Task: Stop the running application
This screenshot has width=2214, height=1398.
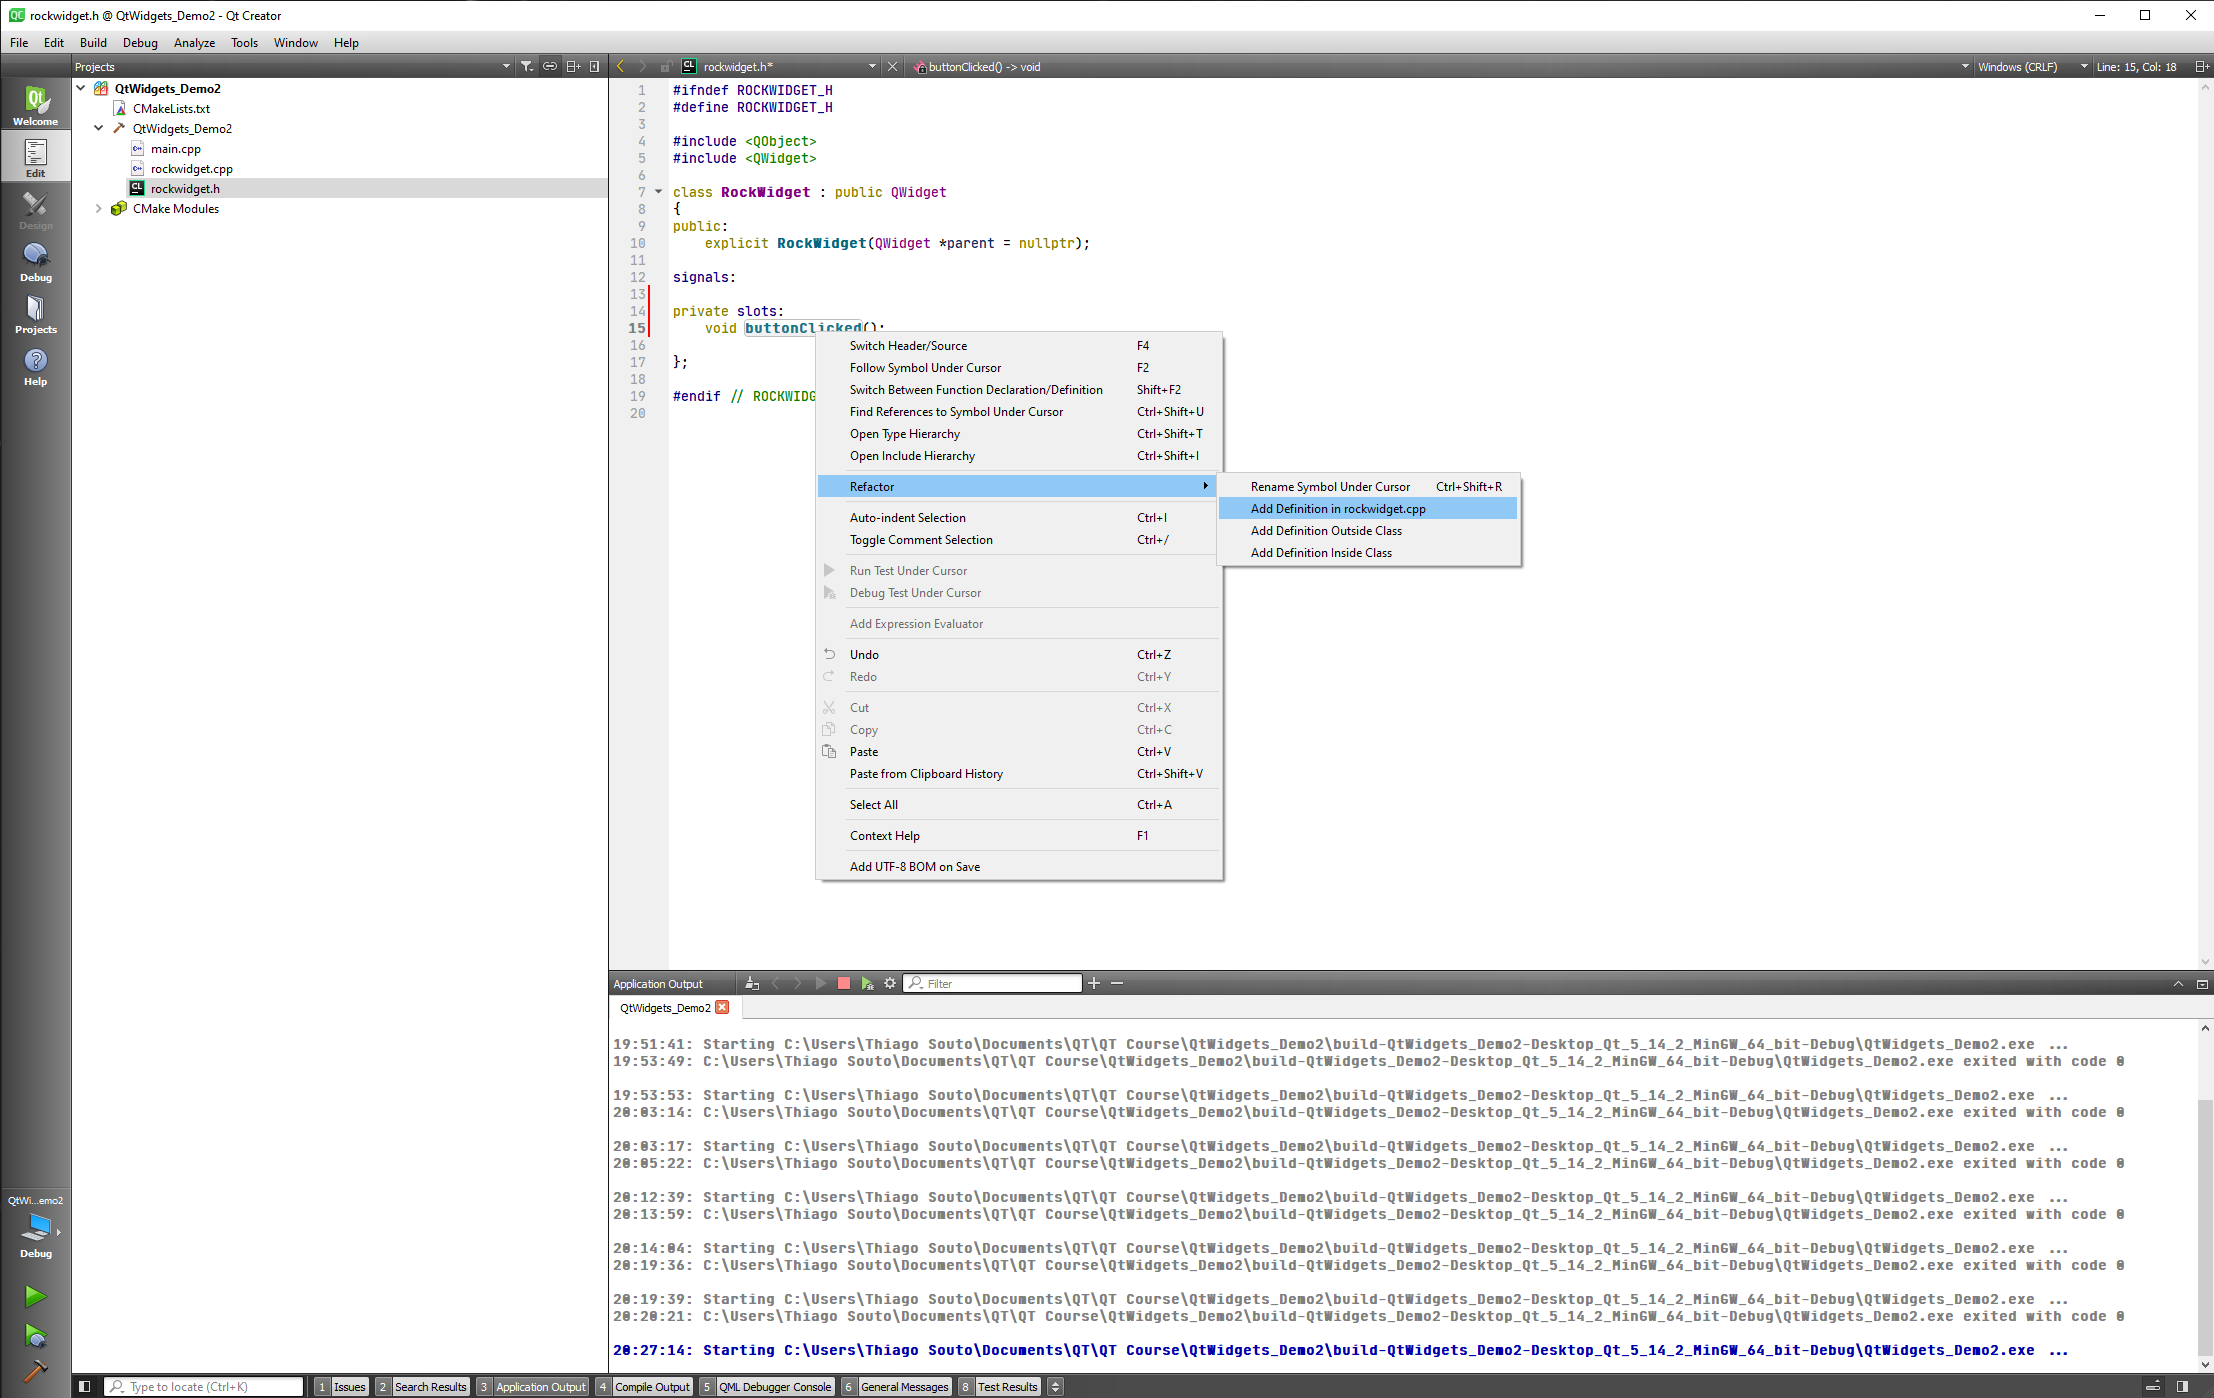Action: [x=844, y=983]
